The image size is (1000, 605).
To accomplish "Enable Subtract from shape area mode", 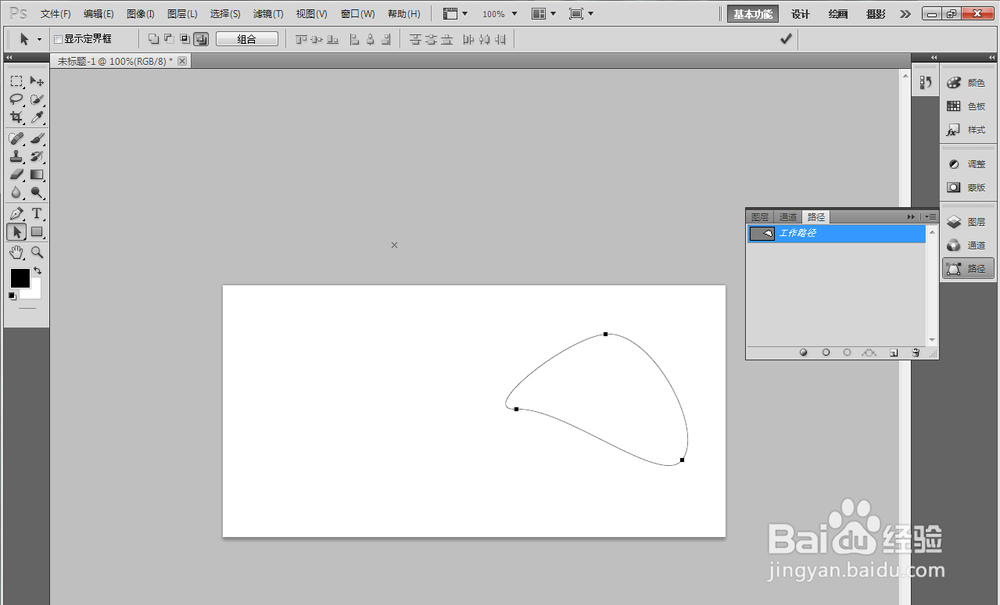I will point(169,39).
